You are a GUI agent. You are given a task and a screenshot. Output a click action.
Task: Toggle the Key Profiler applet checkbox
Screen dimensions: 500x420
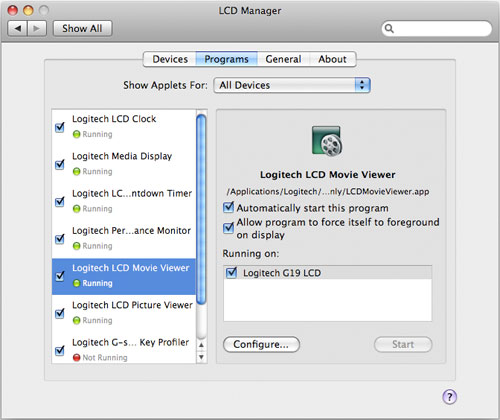60,350
